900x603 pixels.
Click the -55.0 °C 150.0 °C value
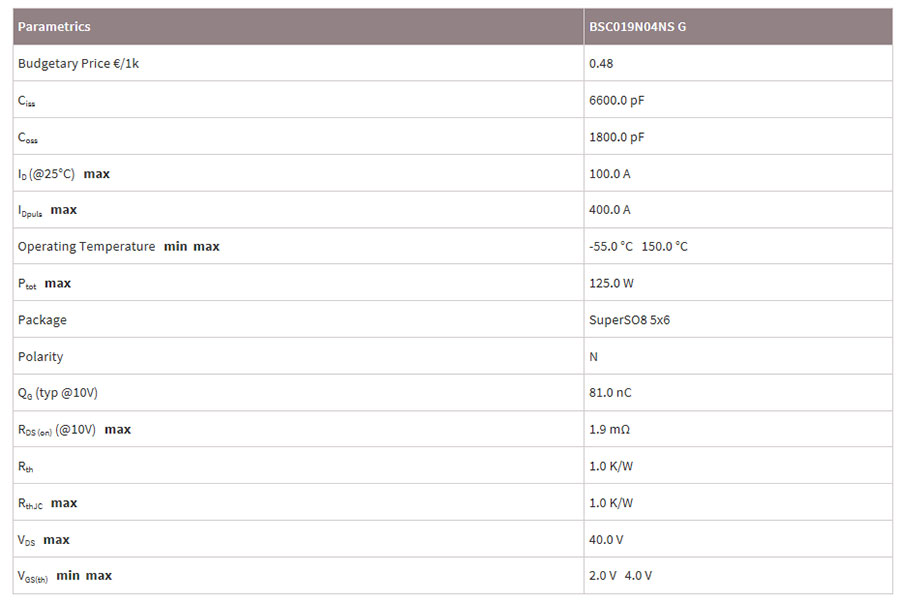pos(638,247)
